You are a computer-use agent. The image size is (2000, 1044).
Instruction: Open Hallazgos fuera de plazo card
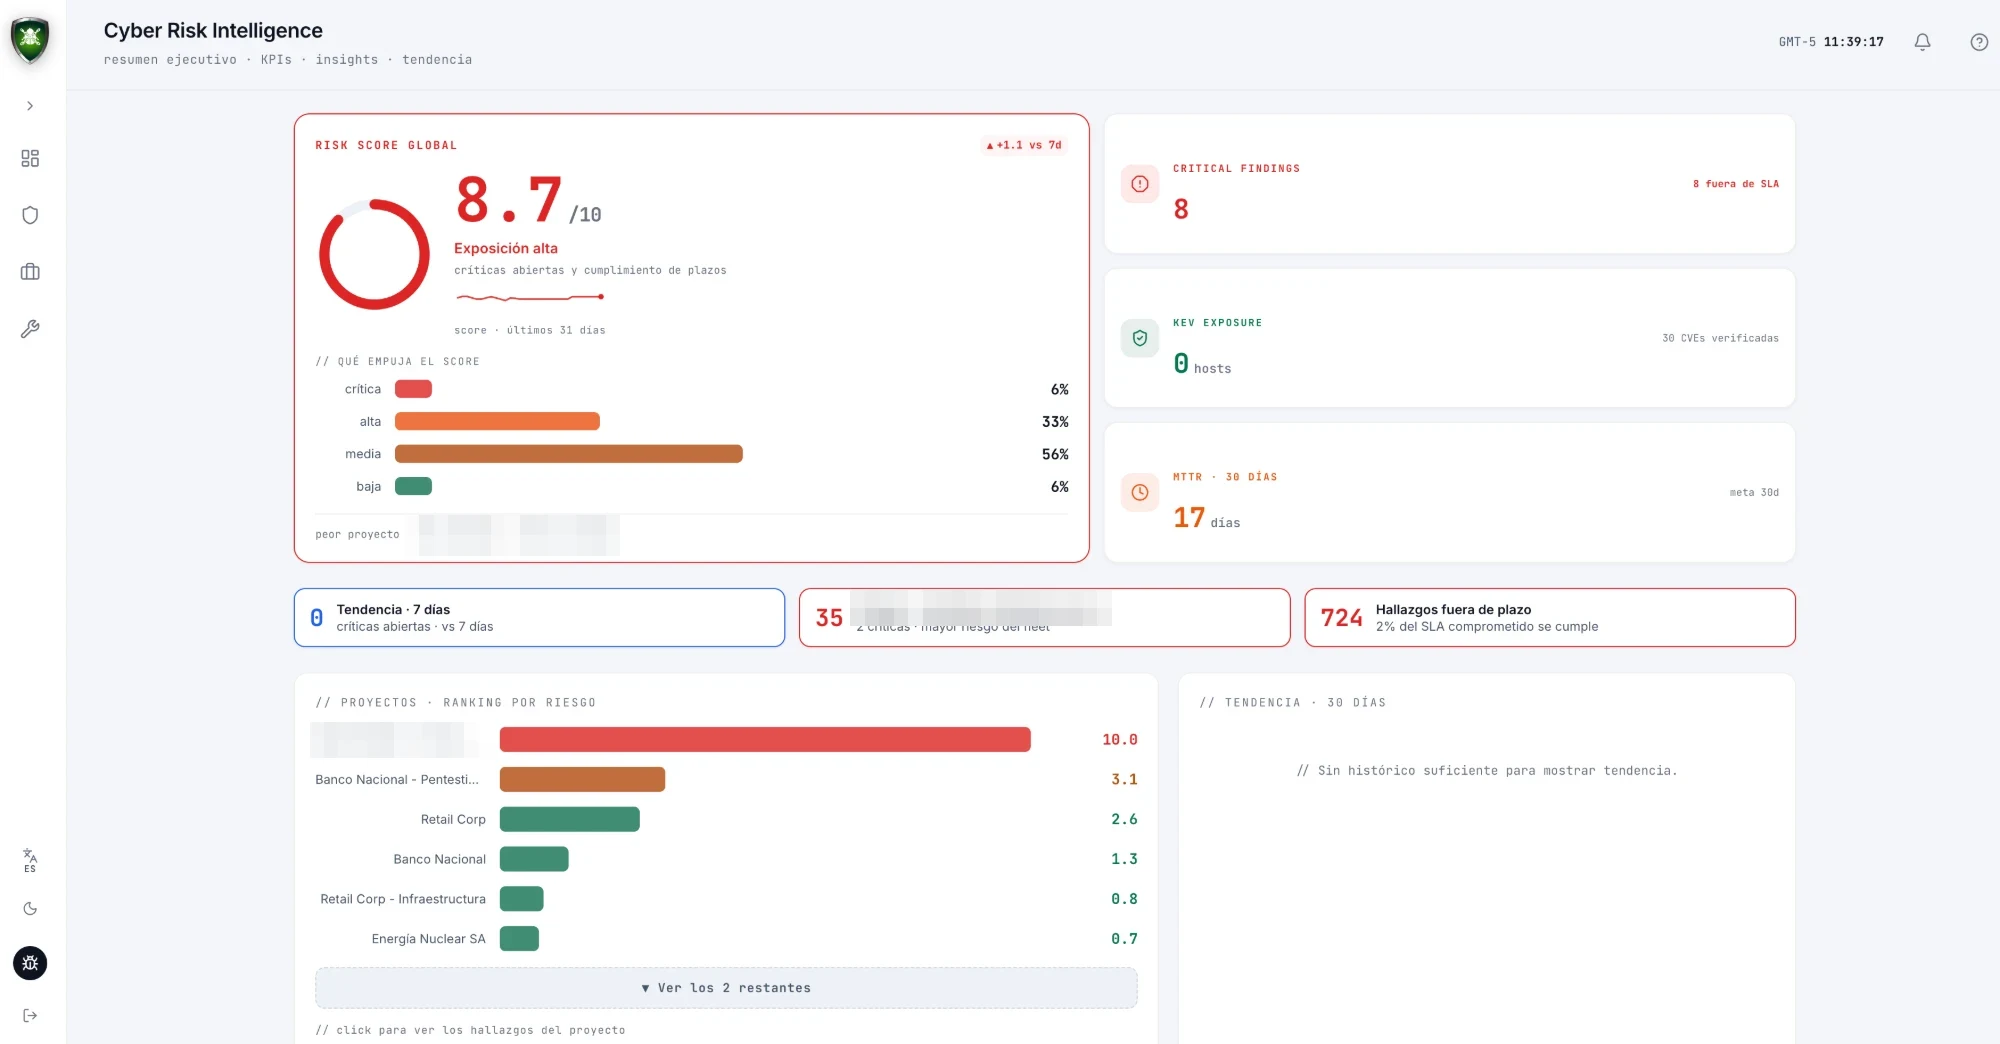pyautogui.click(x=1550, y=618)
